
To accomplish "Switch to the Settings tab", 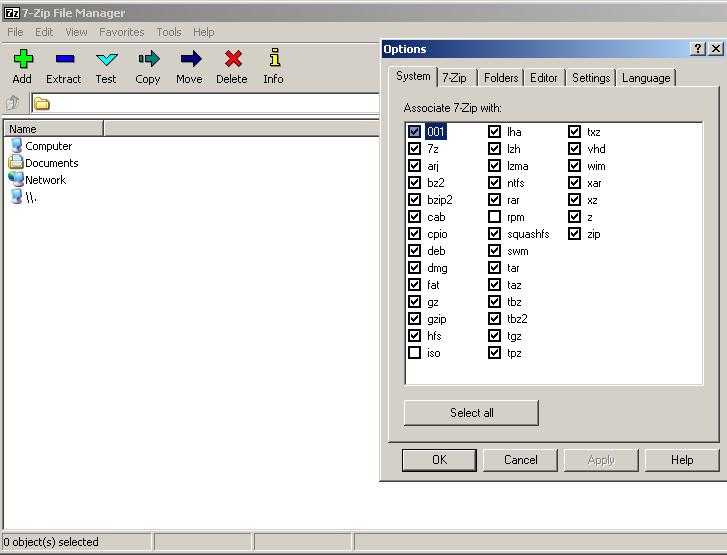I will point(591,77).
